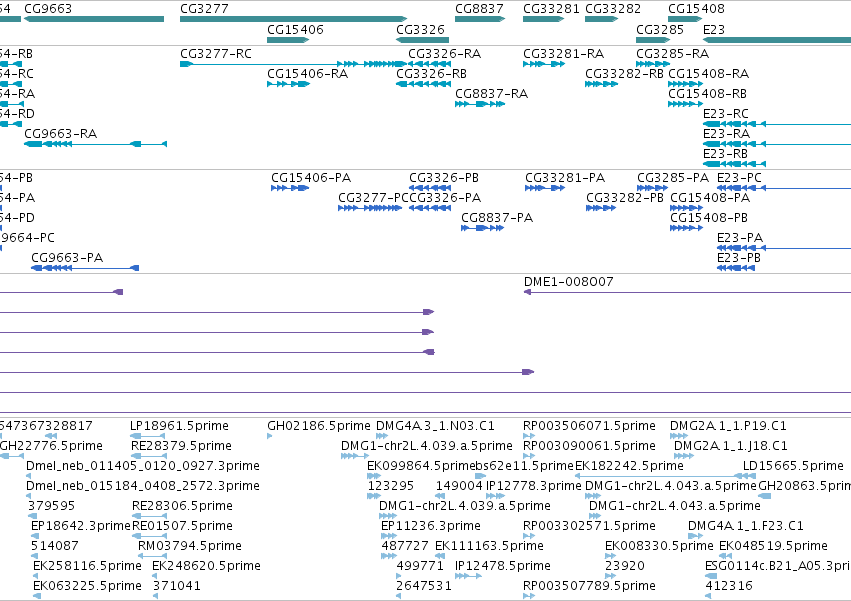
Task: Select the RE28379.5prime EST label
Action: click(x=181, y=446)
